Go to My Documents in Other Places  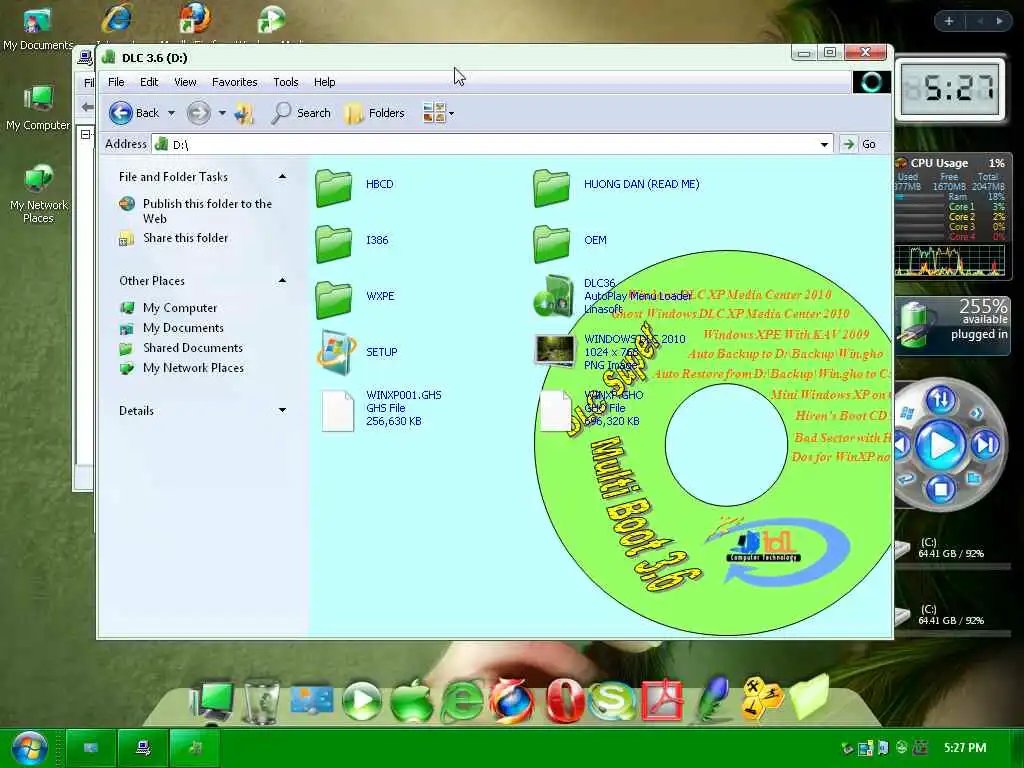(x=184, y=328)
